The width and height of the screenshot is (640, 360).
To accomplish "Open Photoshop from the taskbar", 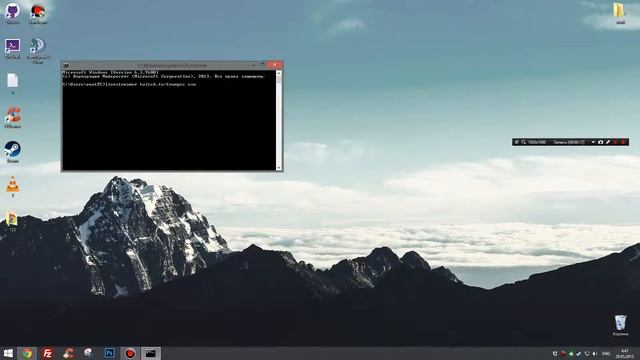I will (110, 353).
